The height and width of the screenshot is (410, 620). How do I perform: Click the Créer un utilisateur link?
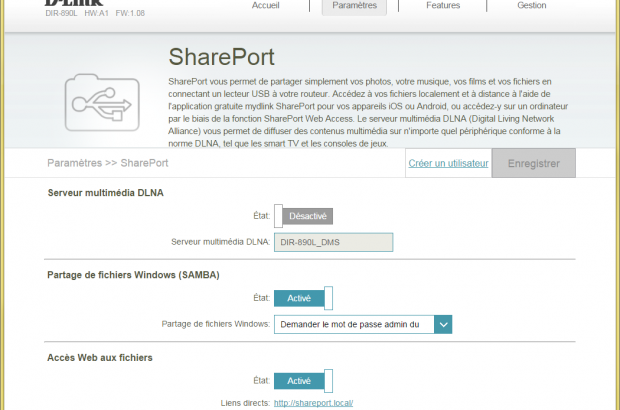coord(448,163)
